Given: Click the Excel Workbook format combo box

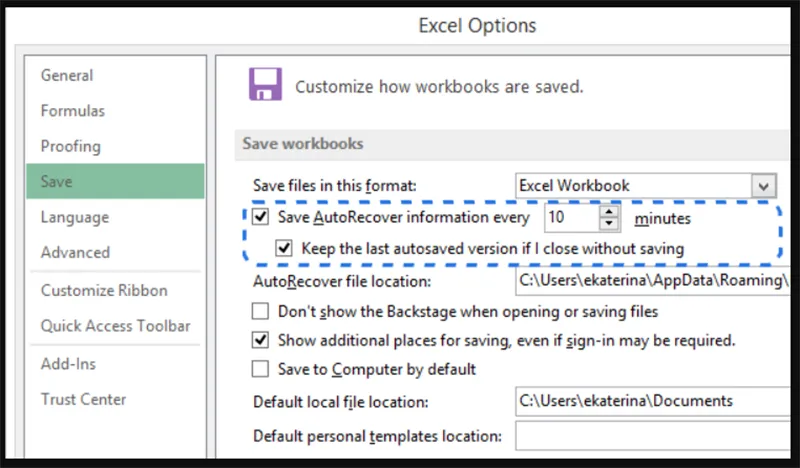Looking at the screenshot, I should click(x=646, y=186).
